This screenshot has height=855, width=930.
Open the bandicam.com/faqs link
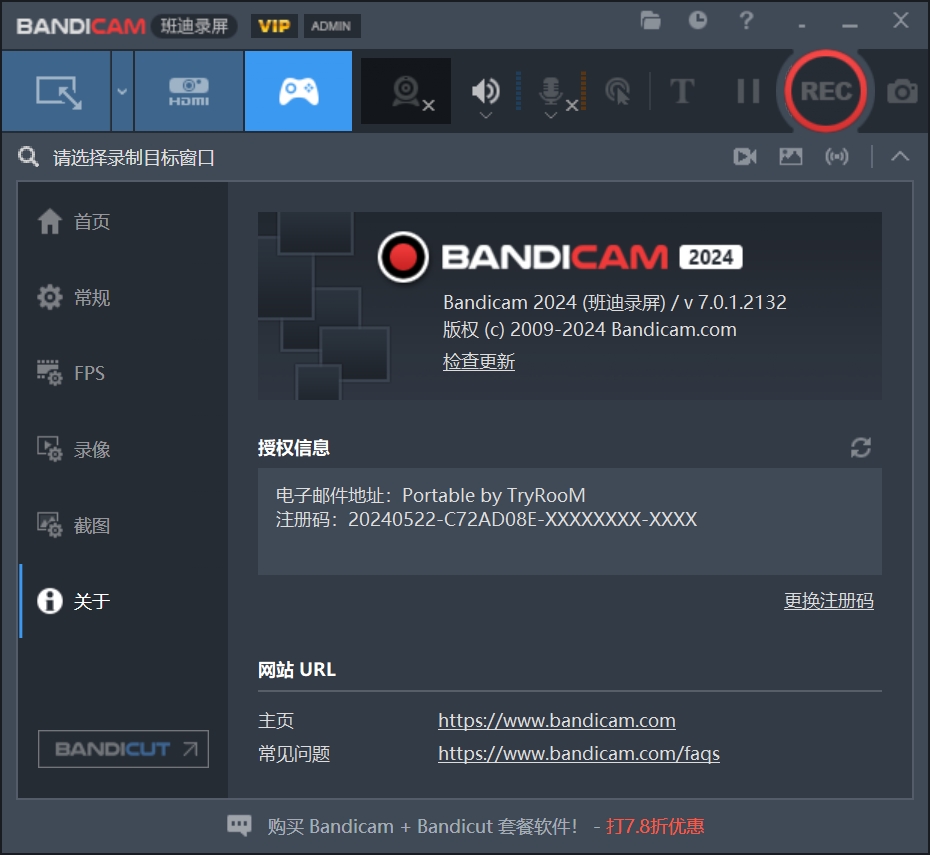579,754
